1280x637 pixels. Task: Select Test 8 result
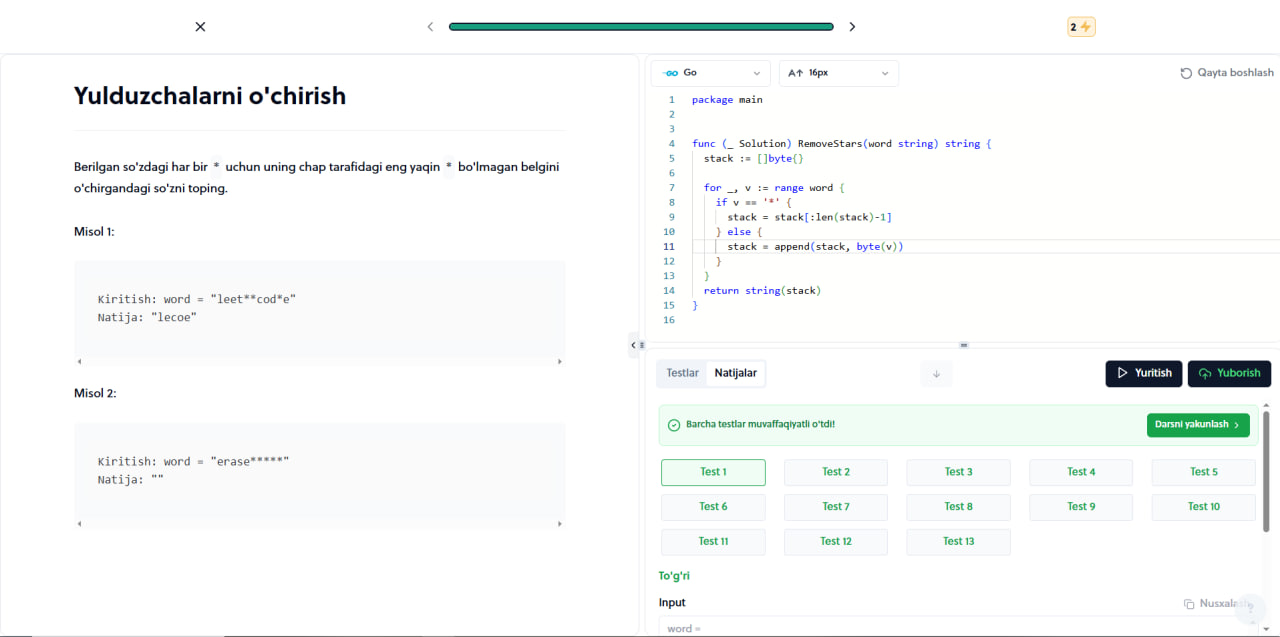tap(958, 507)
